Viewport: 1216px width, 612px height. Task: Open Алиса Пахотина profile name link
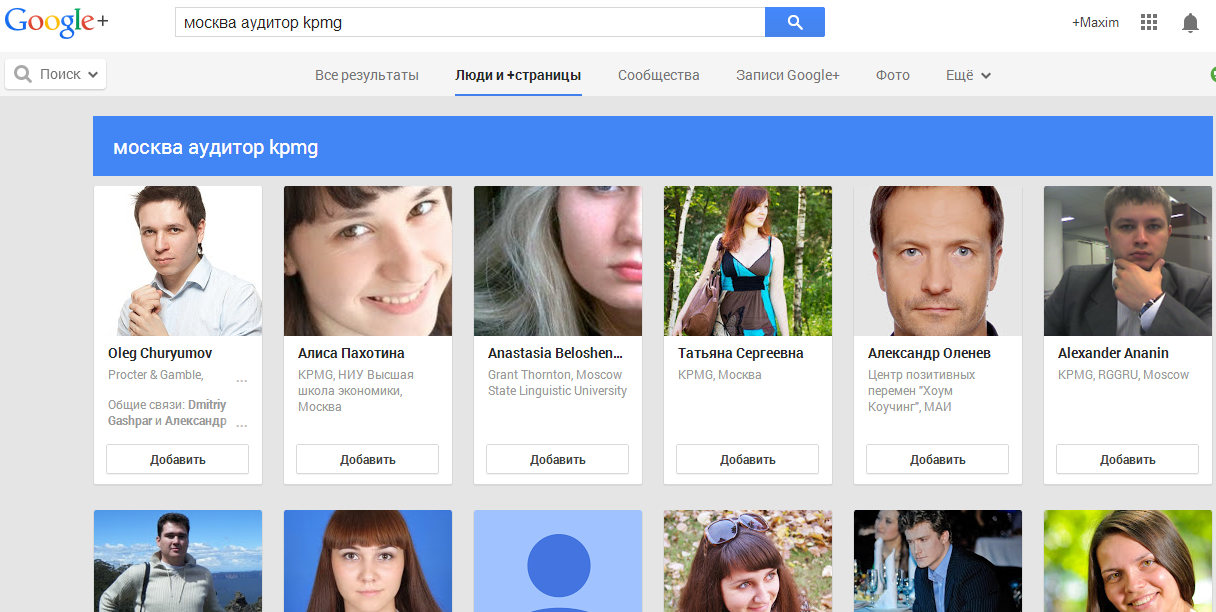351,353
